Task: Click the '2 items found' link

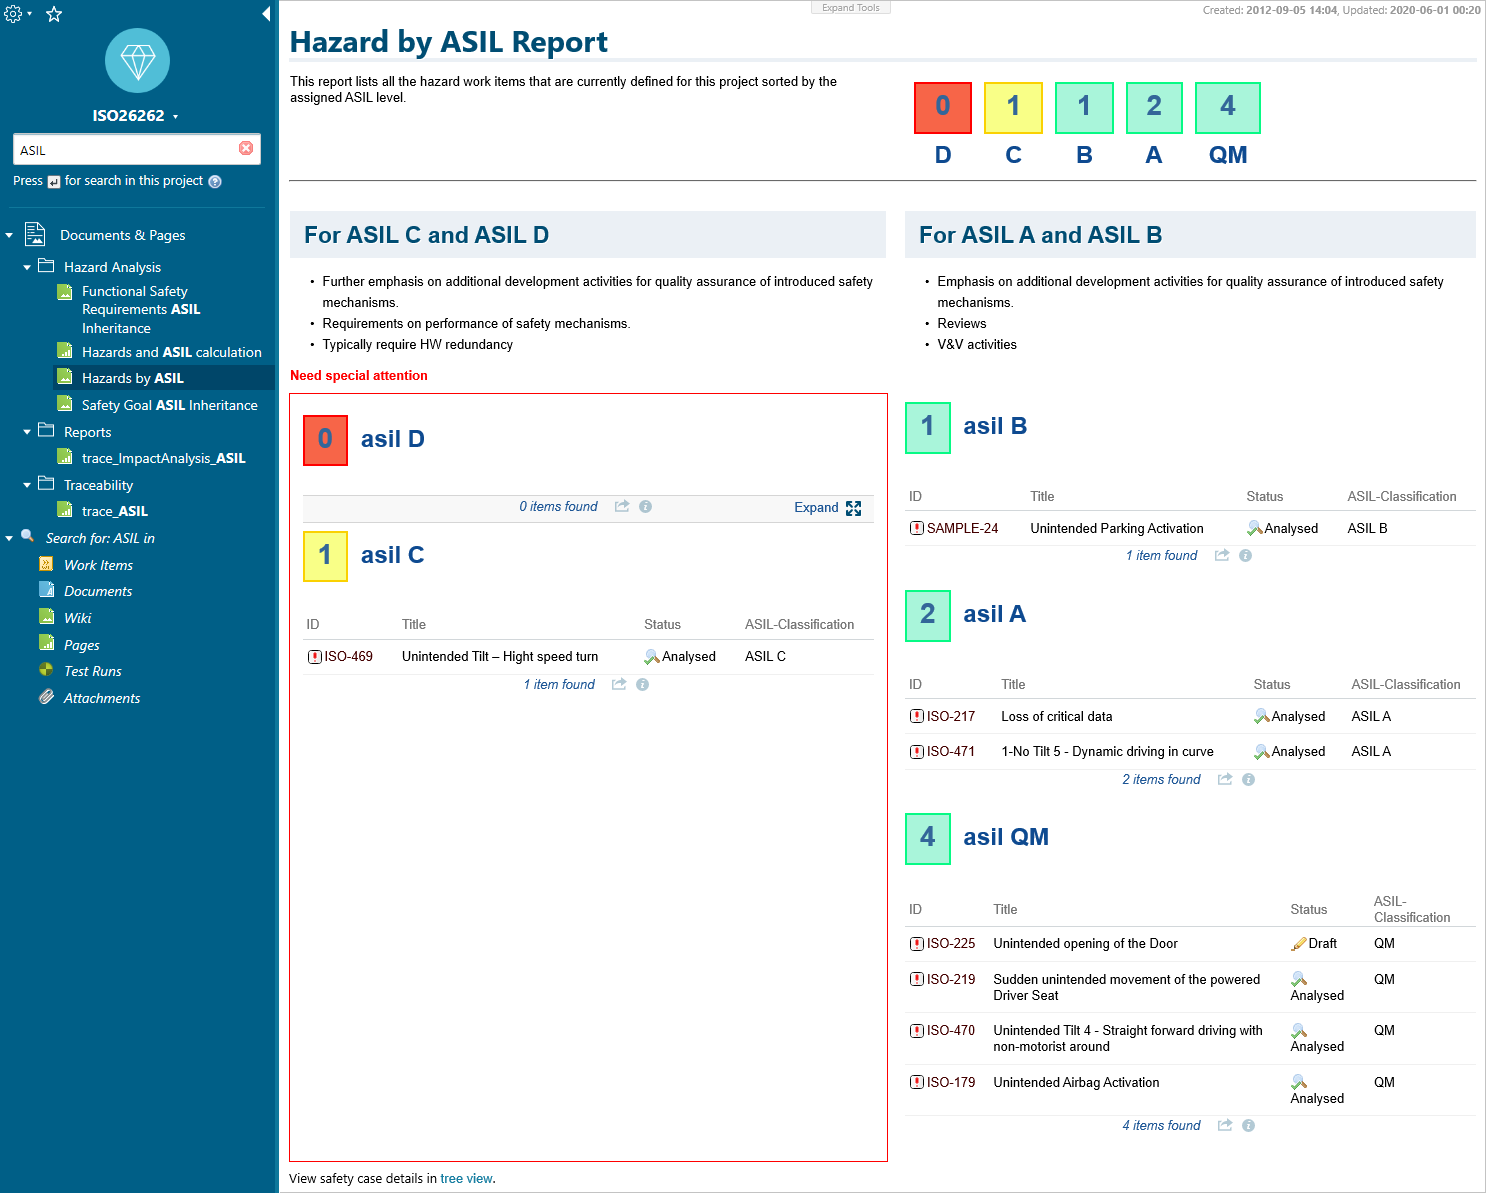Action: coord(1161,780)
